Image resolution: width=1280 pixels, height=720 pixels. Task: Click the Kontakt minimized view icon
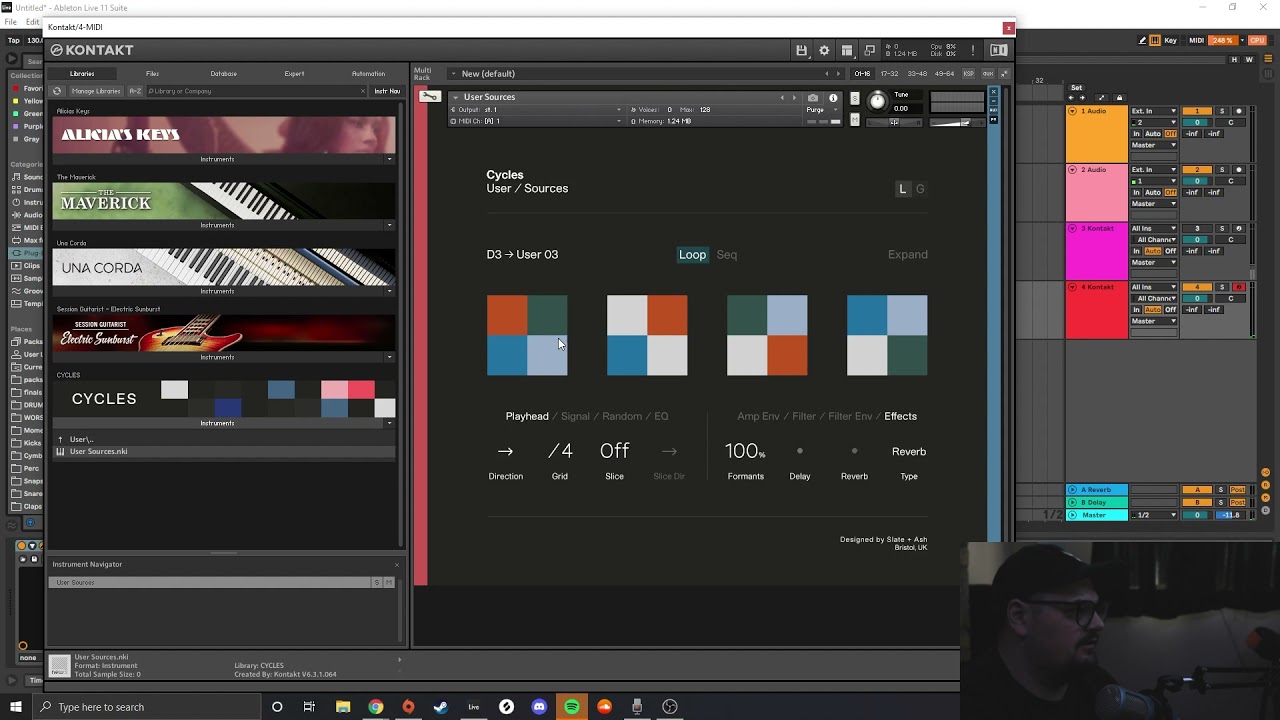[x=870, y=50]
